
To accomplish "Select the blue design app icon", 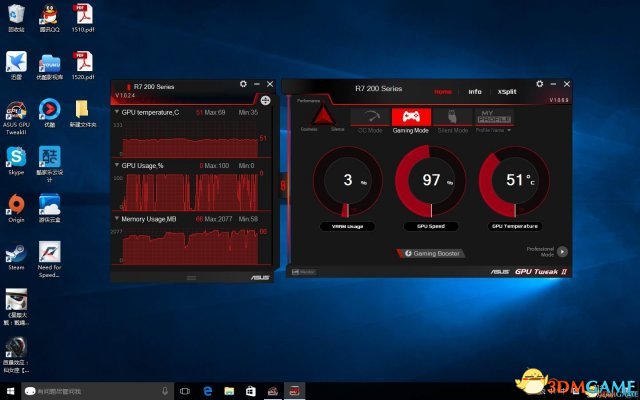I will [x=49, y=164].
